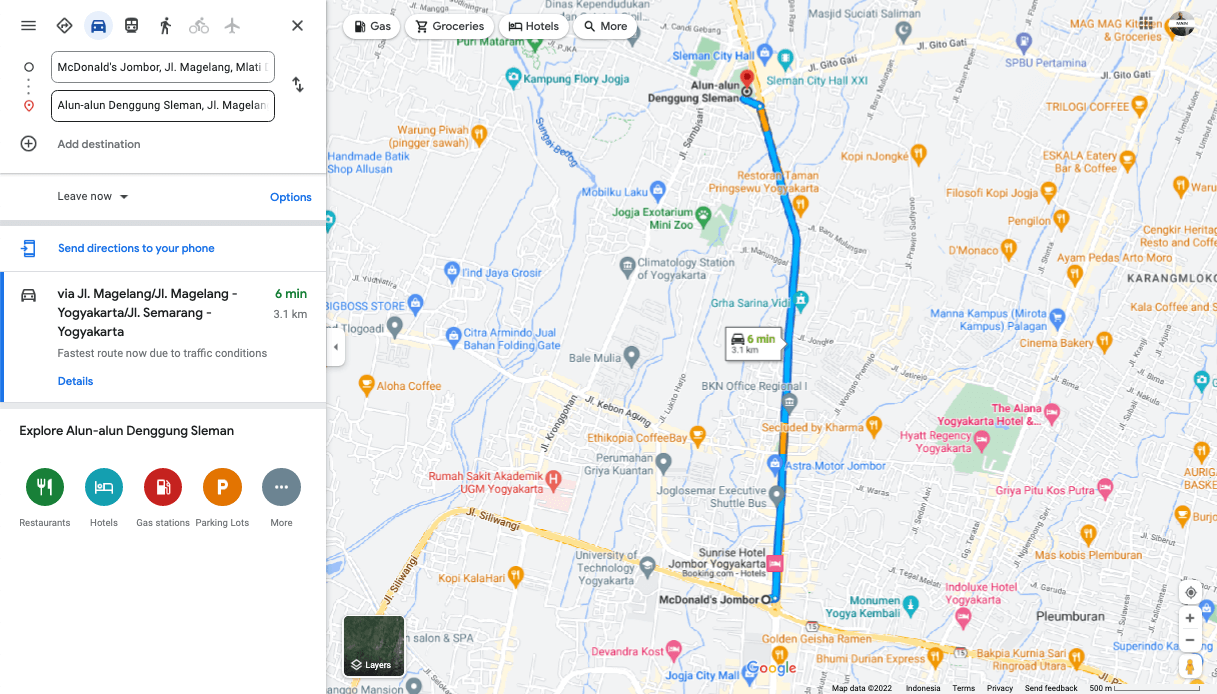Image resolution: width=1217 pixels, height=694 pixels.
Task: Show your current location on map
Action: coord(1190,592)
